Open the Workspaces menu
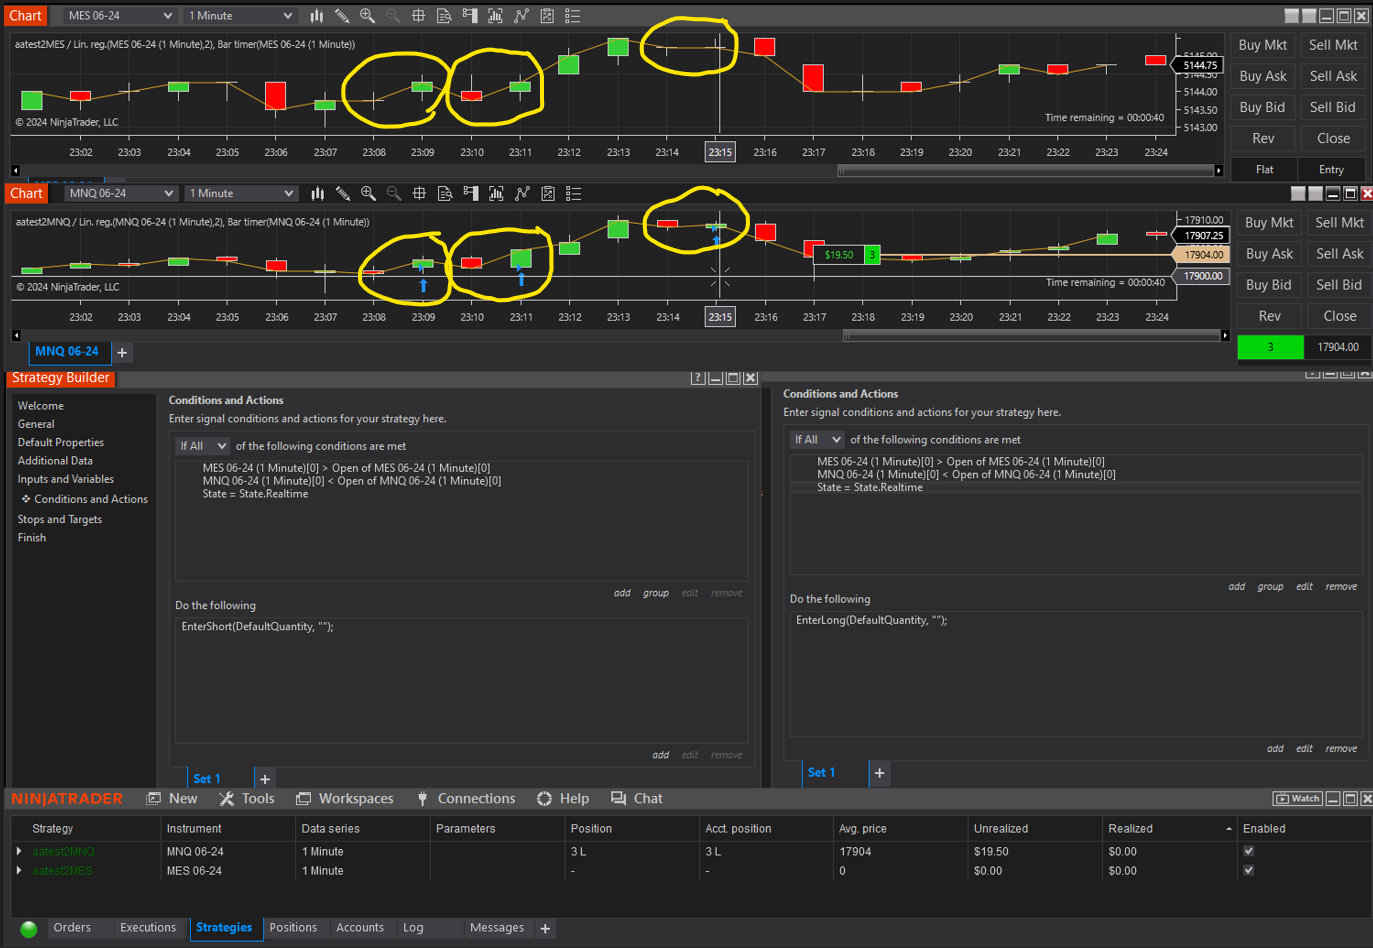 pos(344,799)
